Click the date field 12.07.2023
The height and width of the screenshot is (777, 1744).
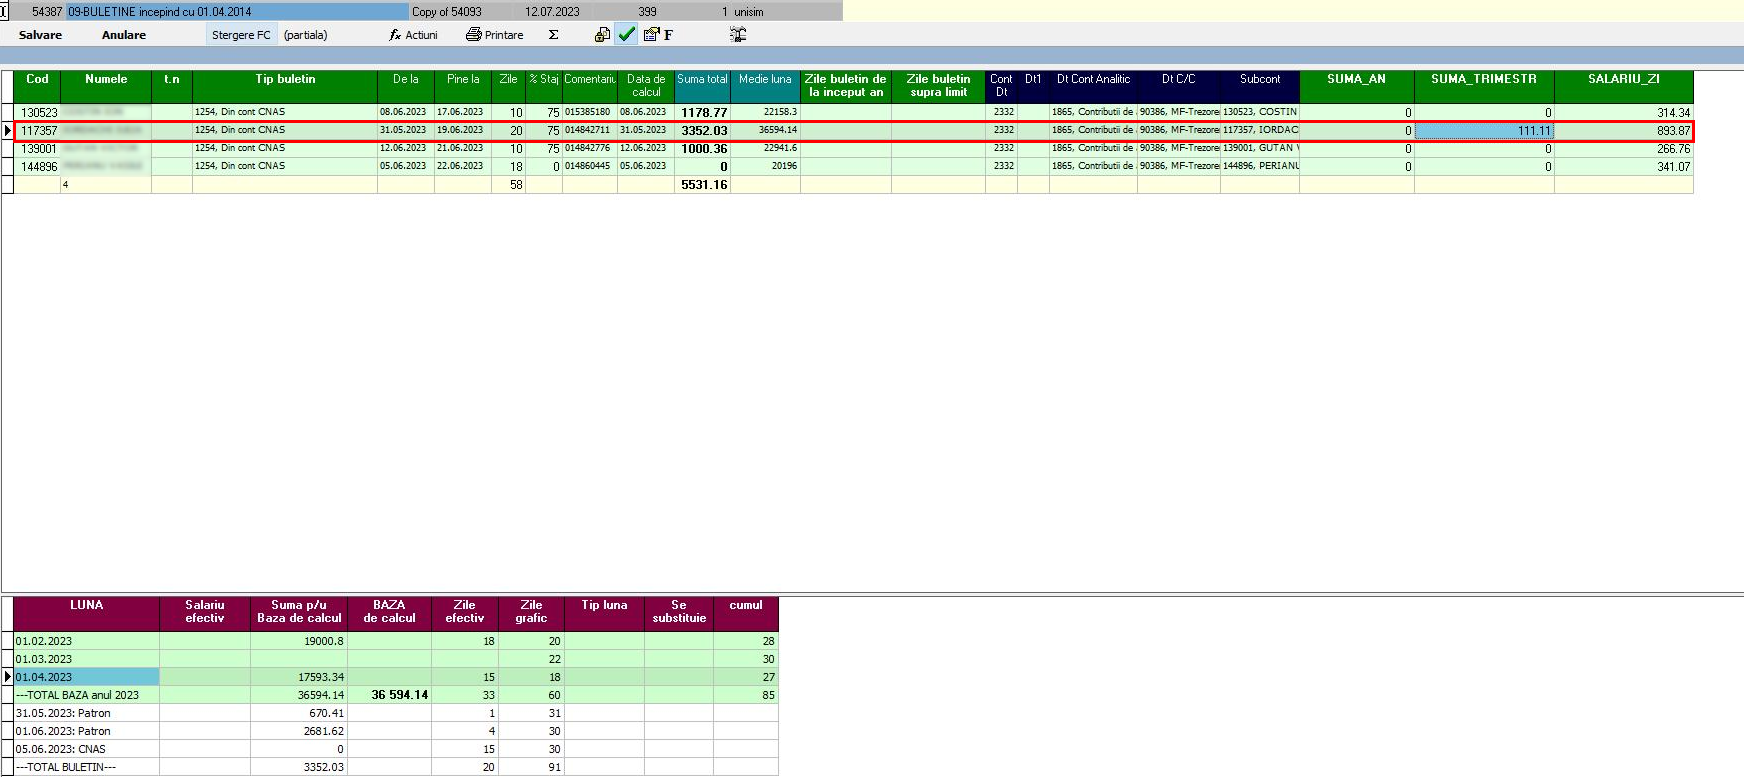pos(552,12)
